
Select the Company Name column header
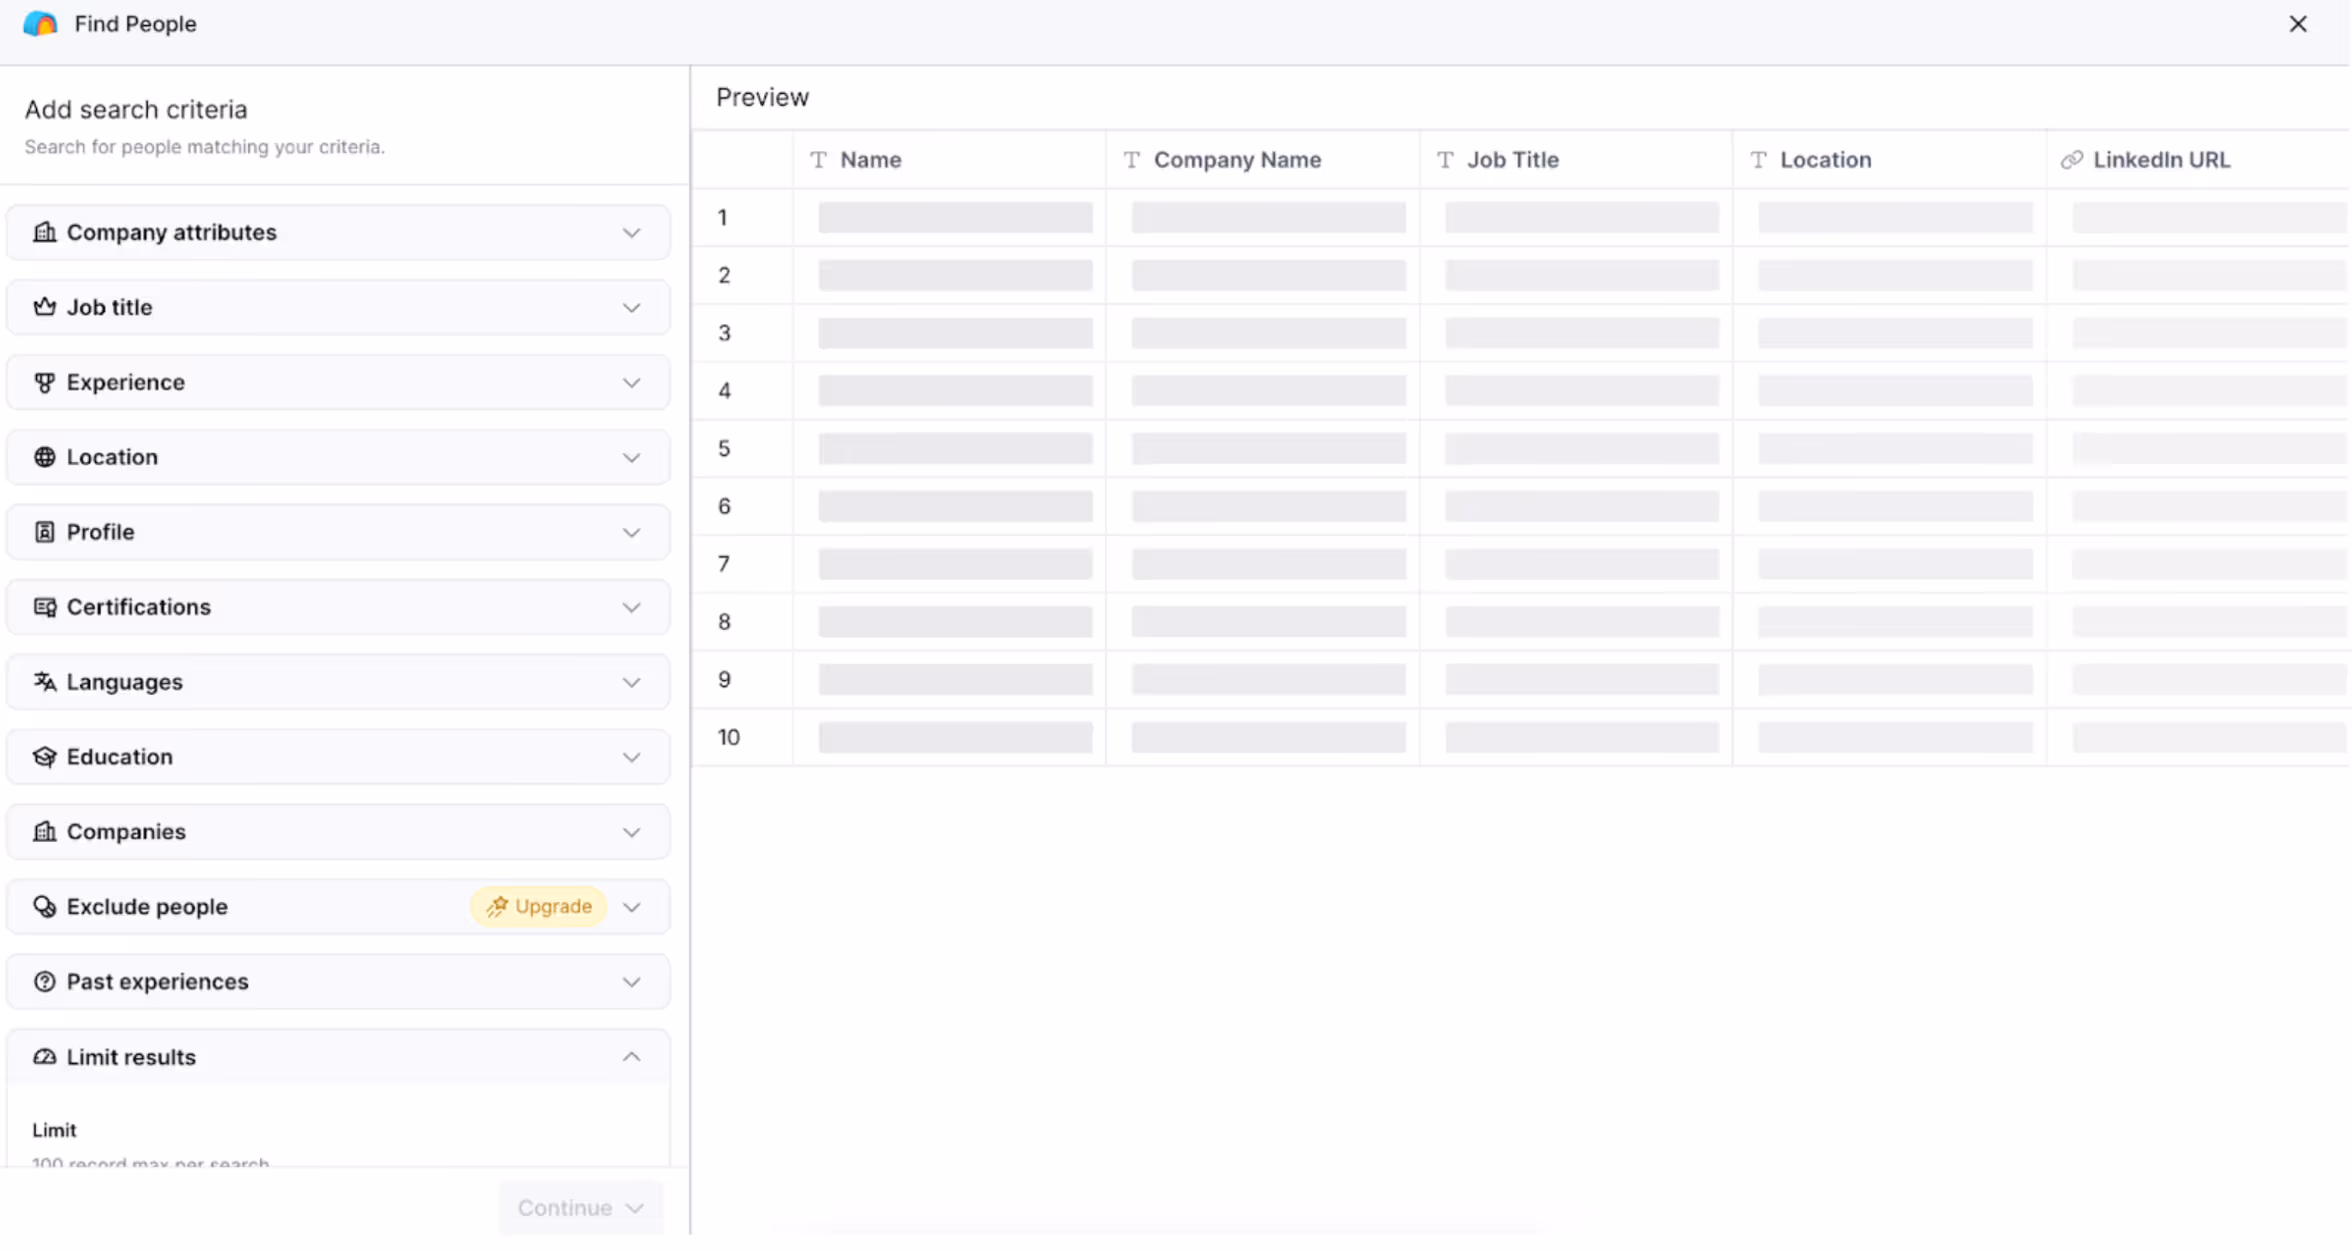click(x=1237, y=160)
